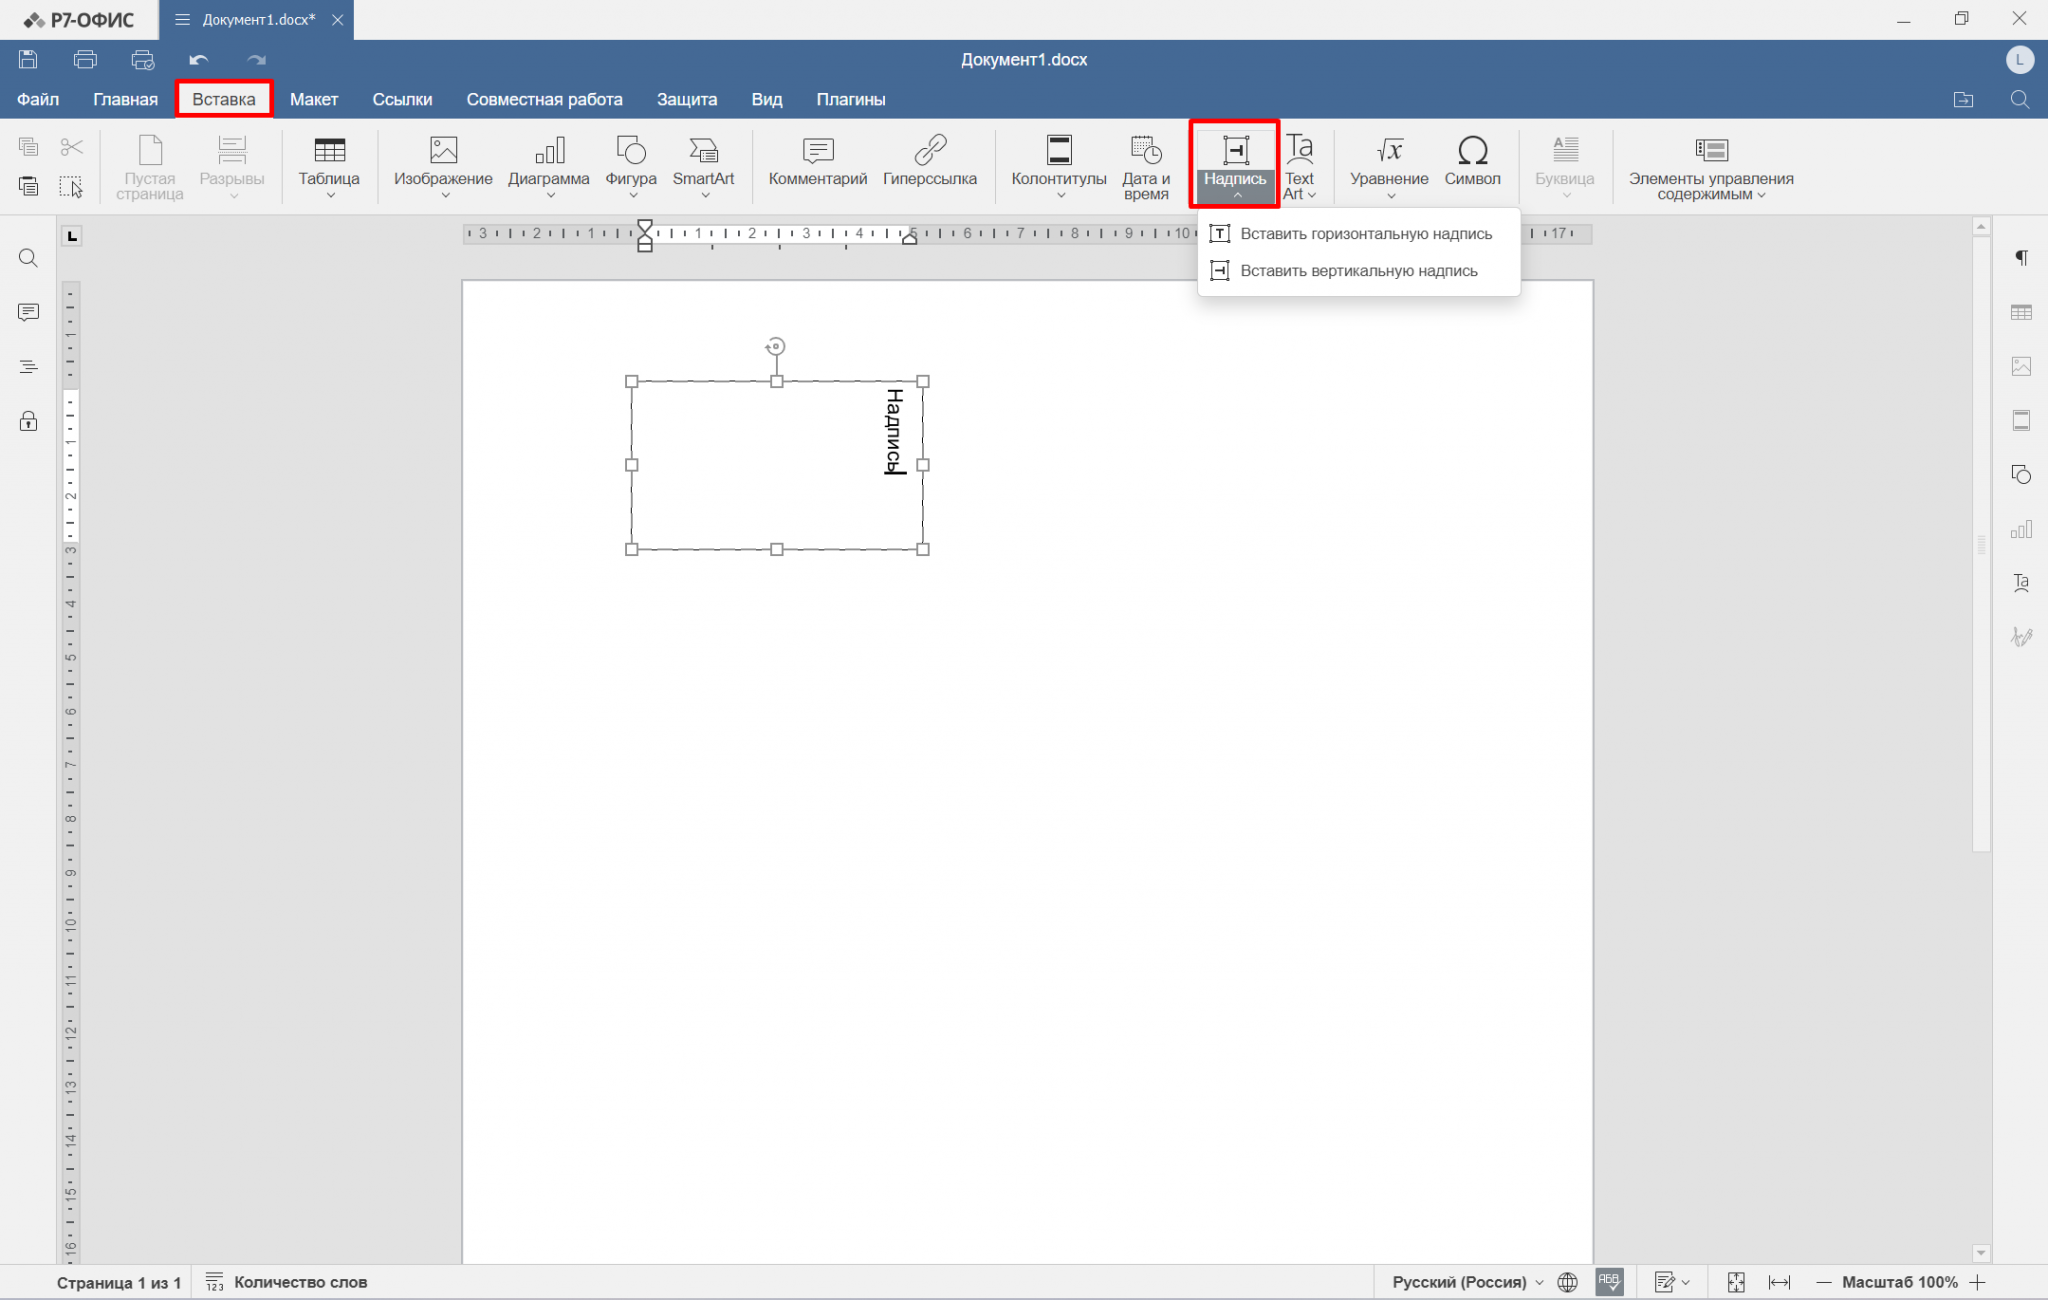
Task: Click the rotation handle above text box
Action: pyautogui.click(x=775, y=347)
